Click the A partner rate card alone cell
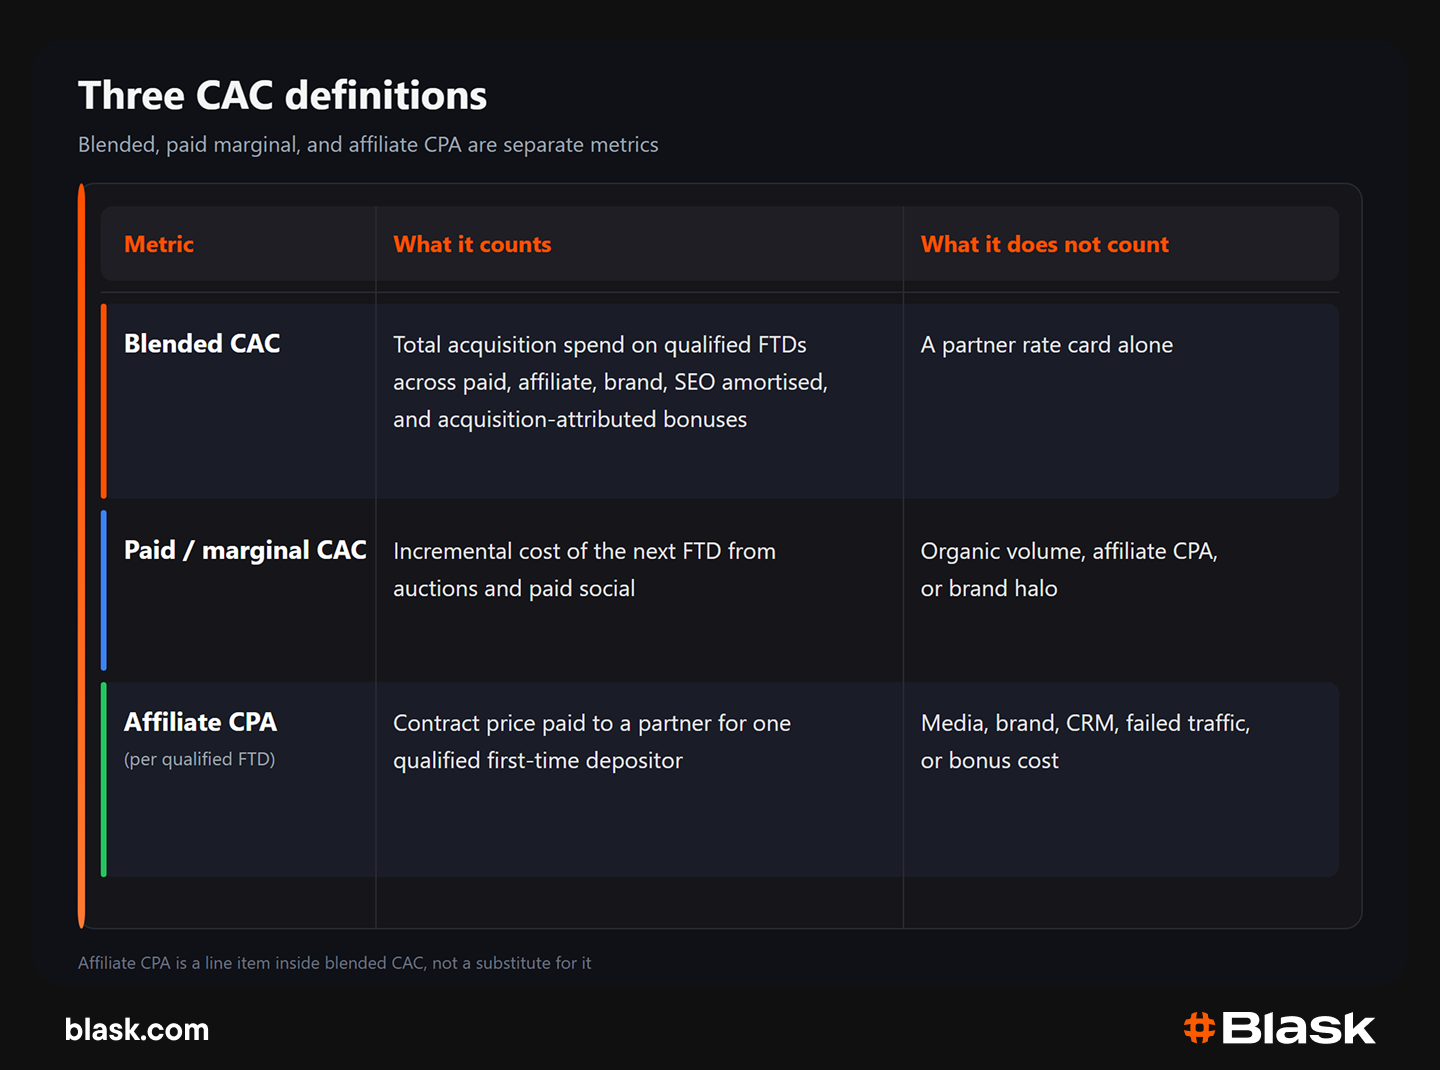 (x=1047, y=345)
